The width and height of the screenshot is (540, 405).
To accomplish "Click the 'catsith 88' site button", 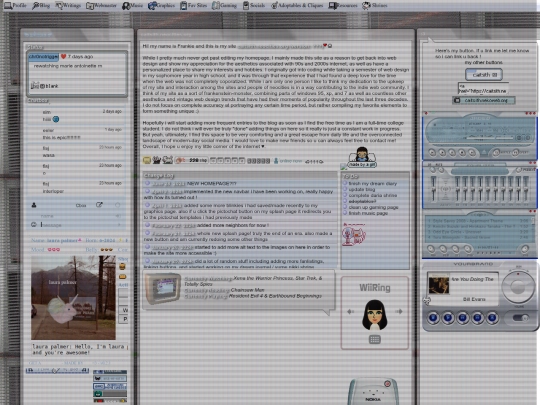I will pyautogui.click(x=484, y=74).
